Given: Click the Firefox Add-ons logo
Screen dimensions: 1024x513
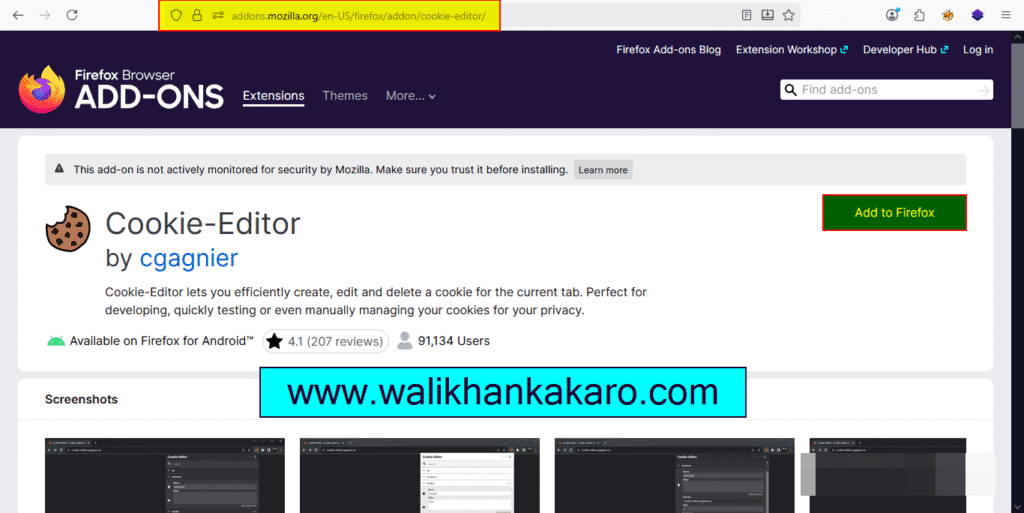Looking at the screenshot, I should pos(121,89).
